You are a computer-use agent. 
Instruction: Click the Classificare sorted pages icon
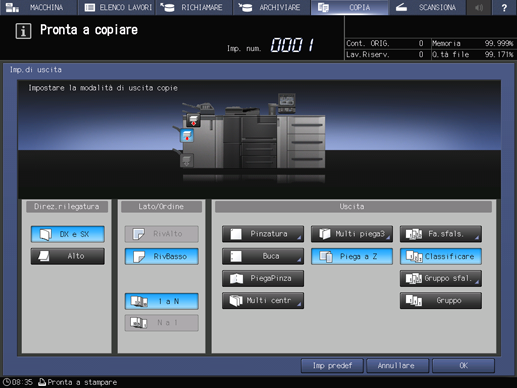pos(414,256)
